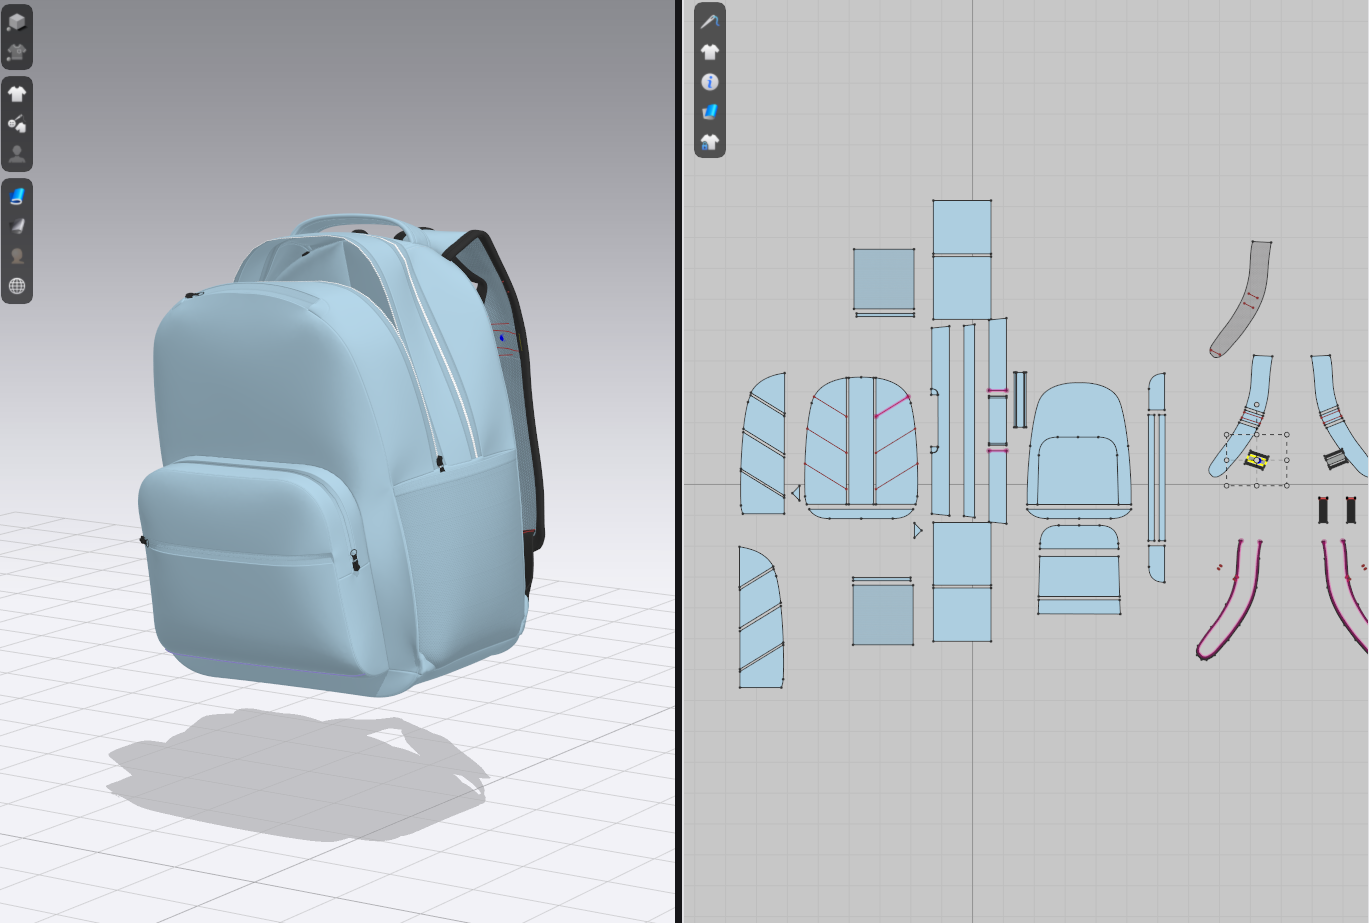The height and width of the screenshot is (923, 1369).
Task: Toggle Show Avatar silhouette icon in 3D toolbar
Action: point(17,154)
